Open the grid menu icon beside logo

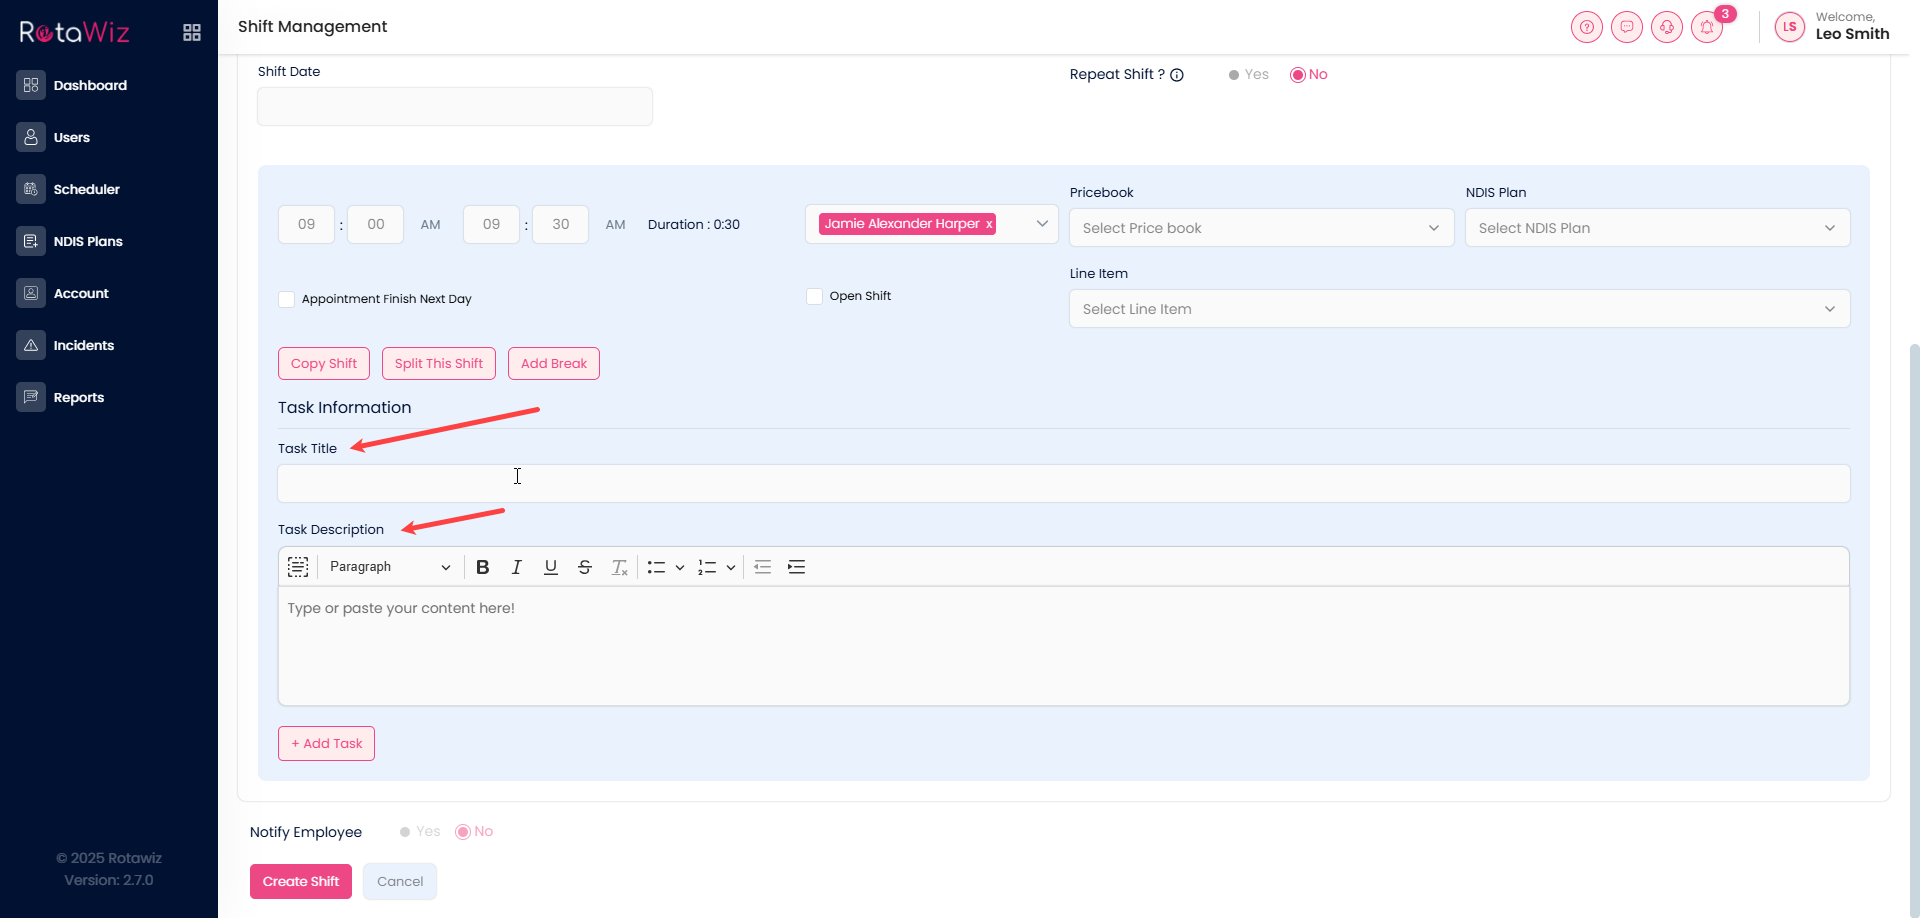[192, 32]
